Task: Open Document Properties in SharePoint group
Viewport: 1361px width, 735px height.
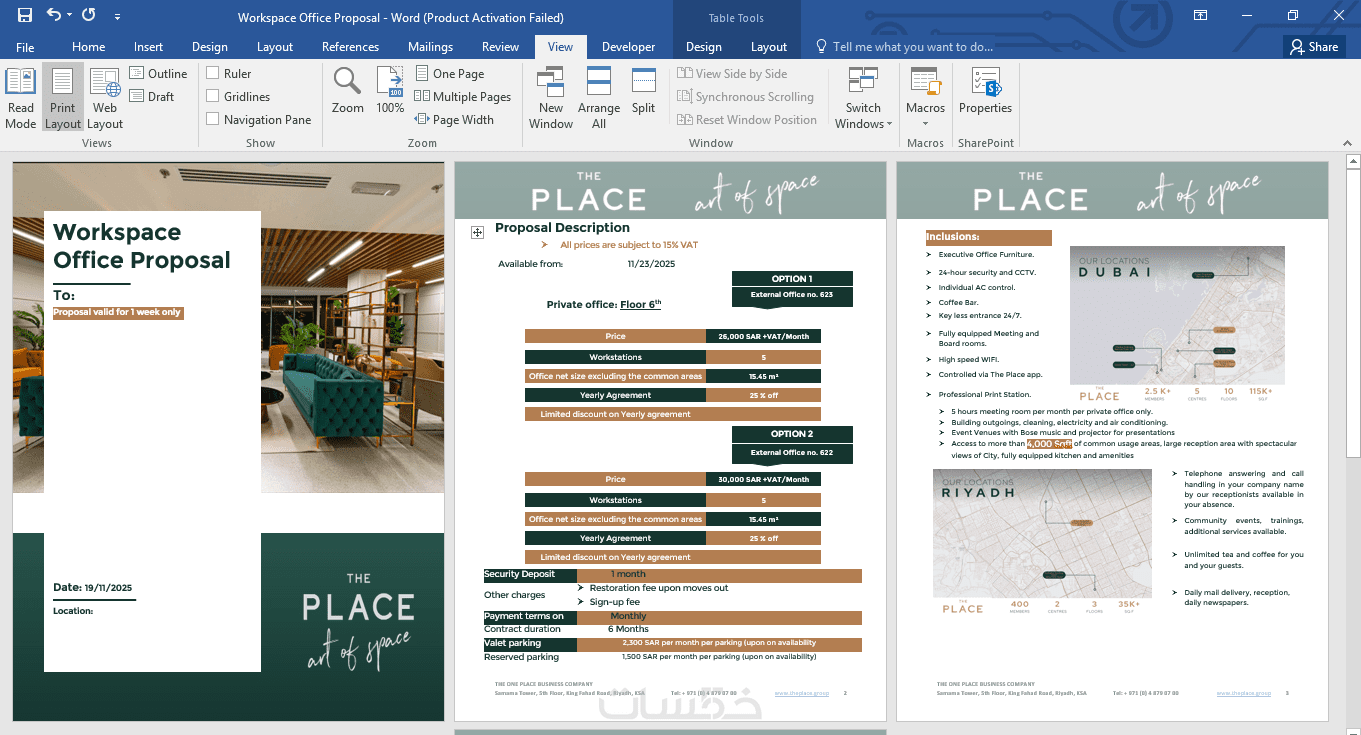Action: (x=985, y=91)
